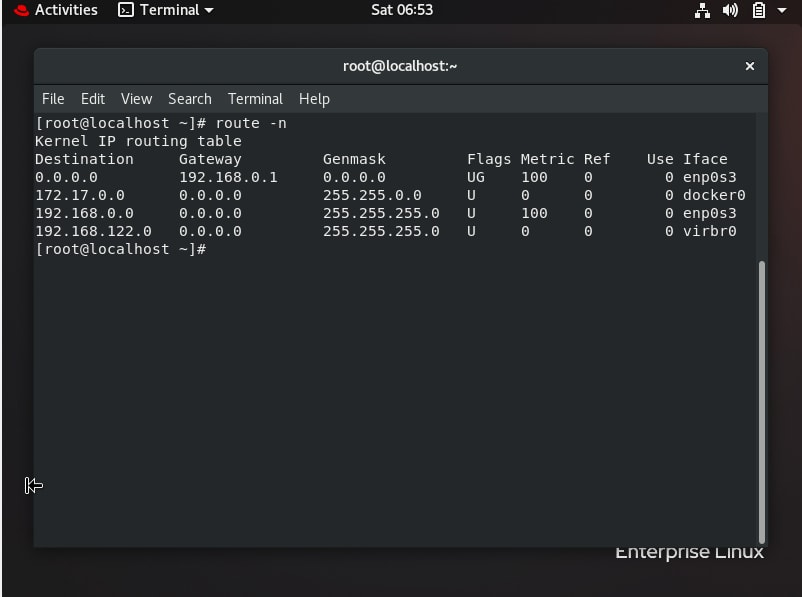Click the Ref column header

[597, 159]
